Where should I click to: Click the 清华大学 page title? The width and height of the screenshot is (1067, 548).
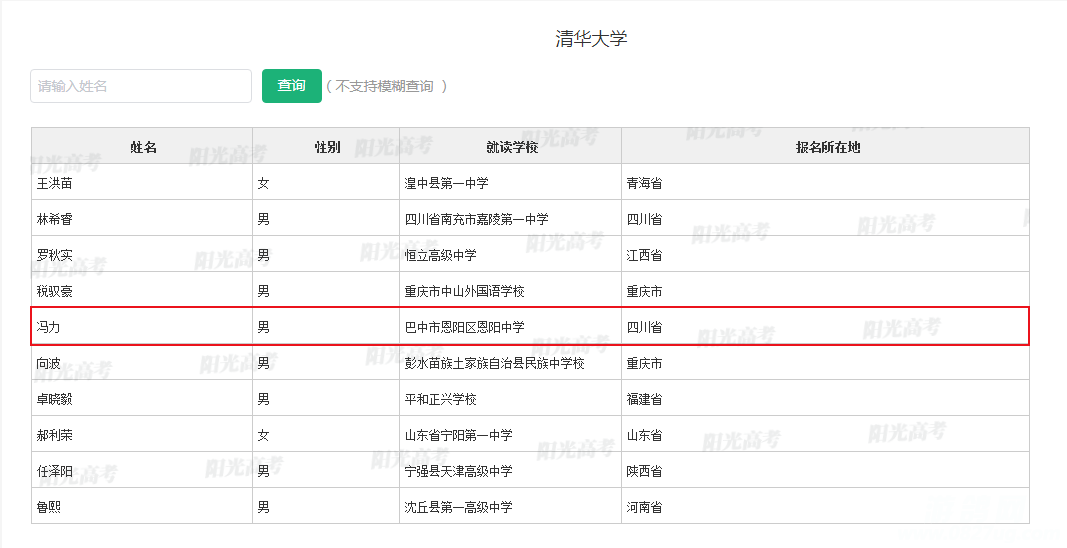click(x=591, y=39)
